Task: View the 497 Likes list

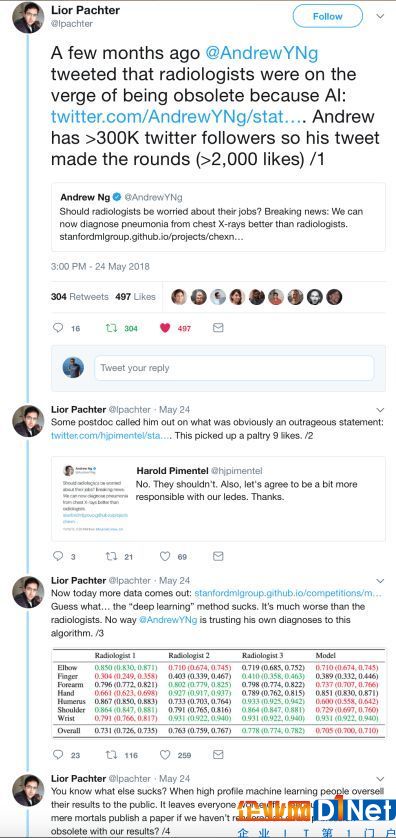Action: coord(135,297)
